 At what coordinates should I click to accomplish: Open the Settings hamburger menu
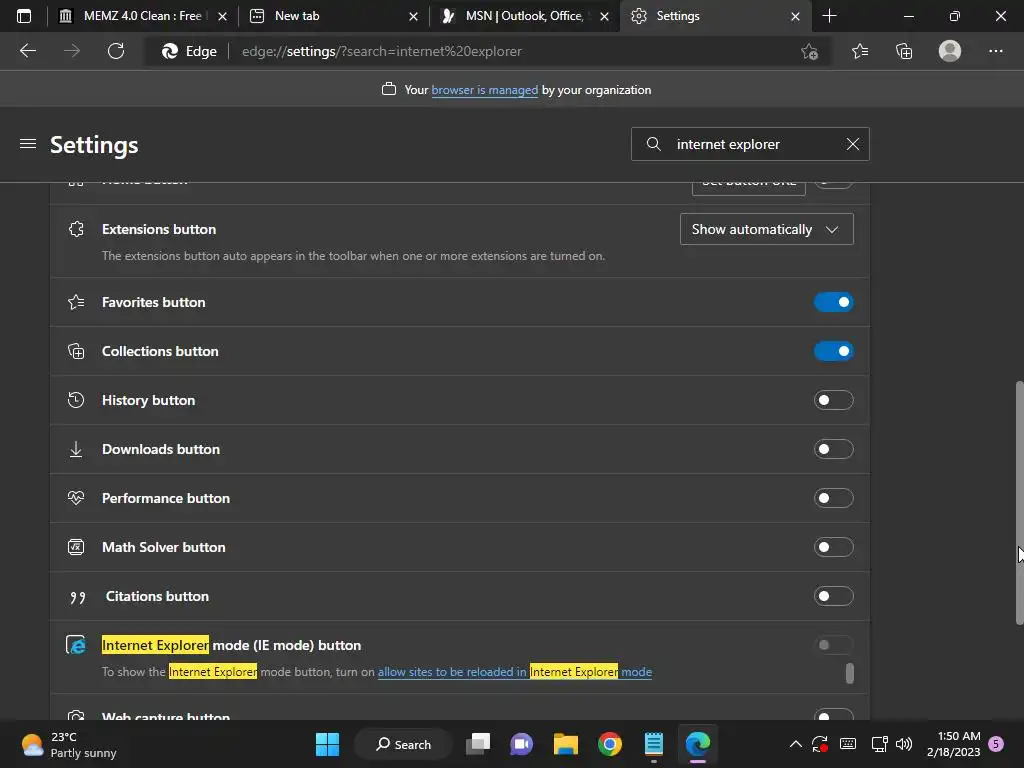pos(27,144)
